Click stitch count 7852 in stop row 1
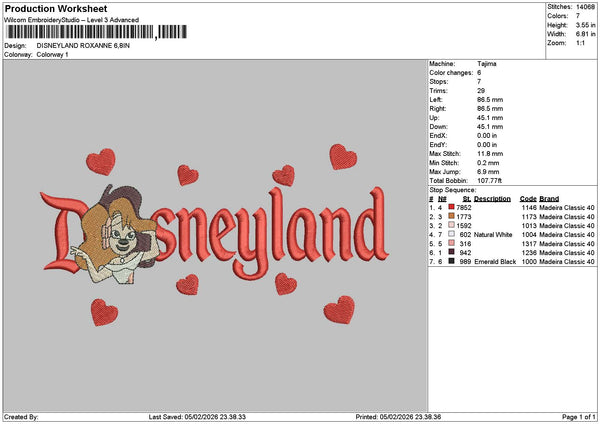Viewport: 600px width, 424px height. pyautogui.click(x=464, y=207)
